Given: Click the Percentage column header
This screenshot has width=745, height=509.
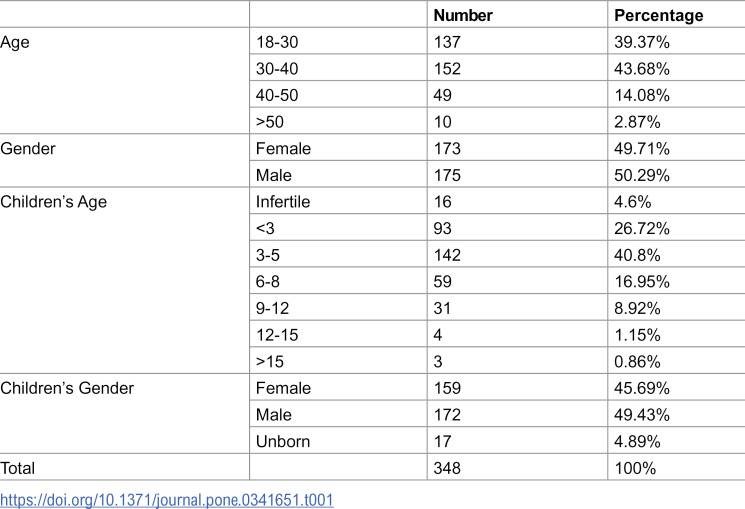Looking at the screenshot, I should point(659,15).
